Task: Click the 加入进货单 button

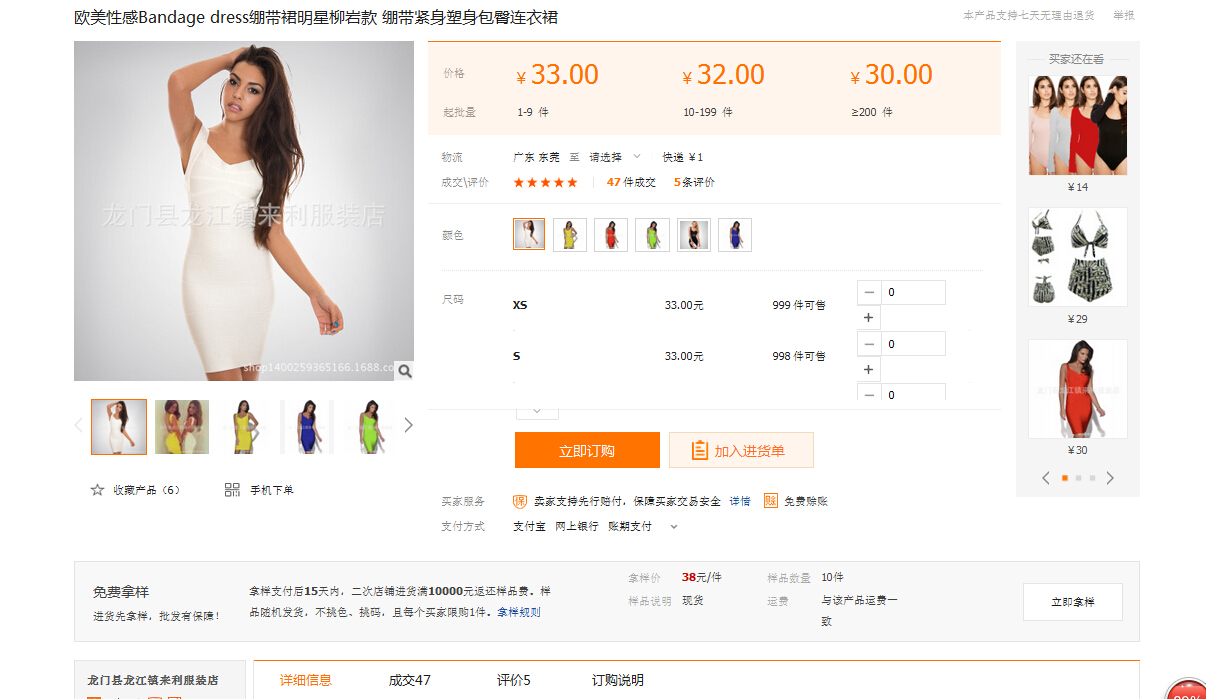Action: tap(741, 450)
